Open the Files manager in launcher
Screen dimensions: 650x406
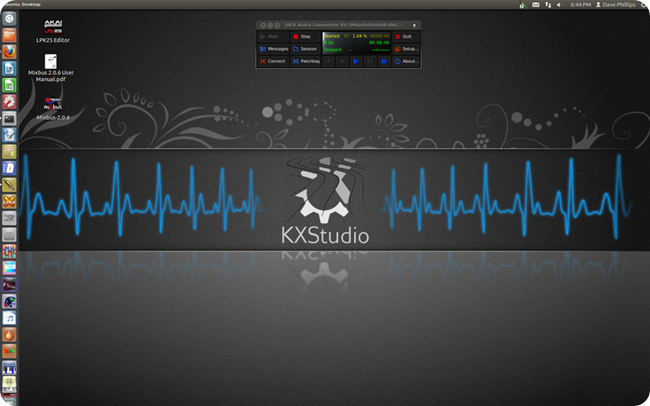pos(9,35)
